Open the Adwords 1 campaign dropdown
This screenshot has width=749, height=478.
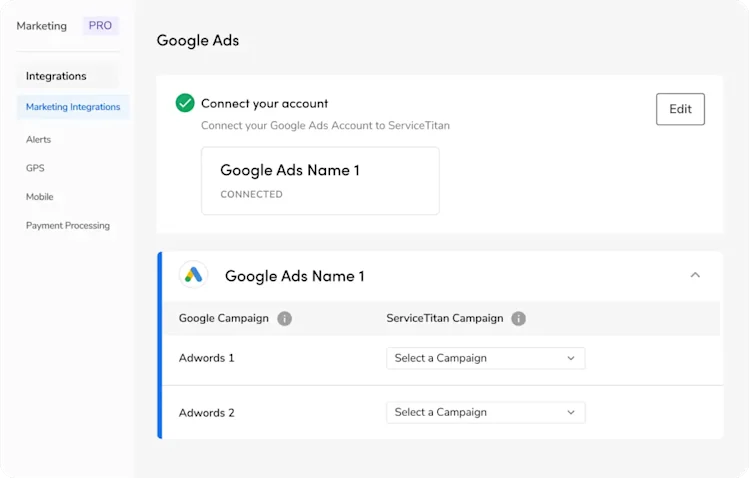pos(485,358)
